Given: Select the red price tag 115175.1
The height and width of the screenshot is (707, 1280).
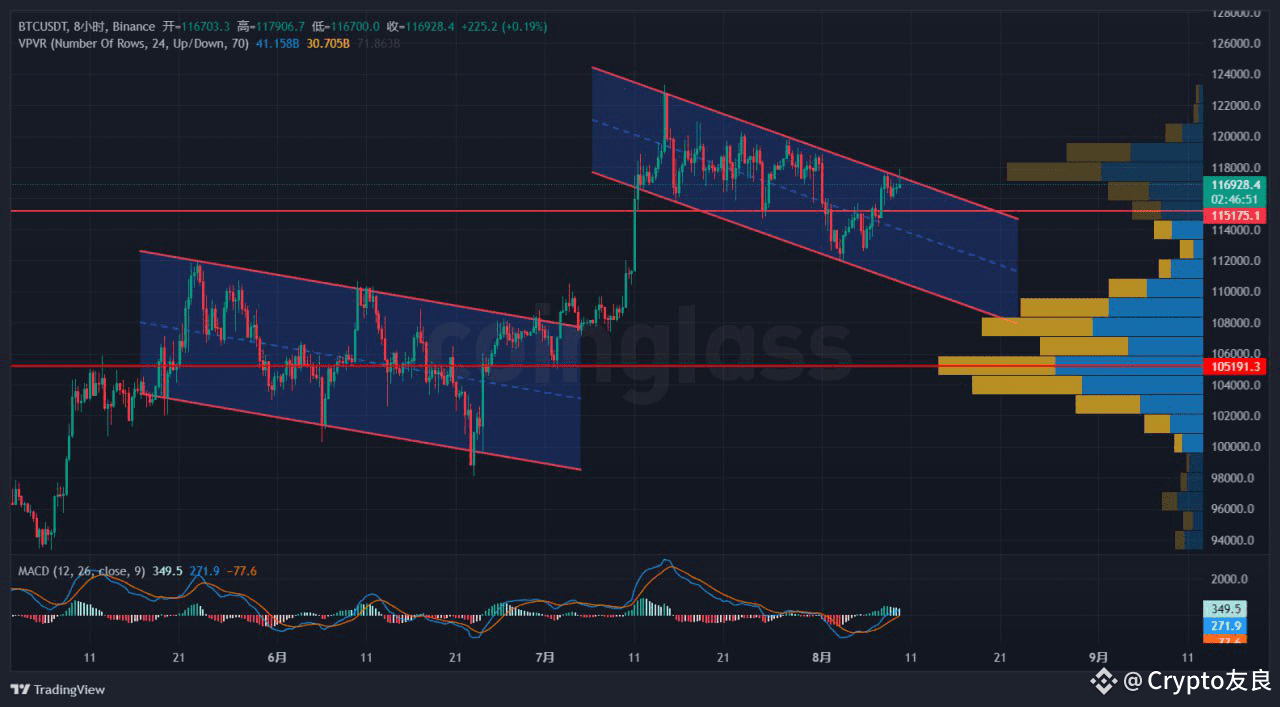Looking at the screenshot, I should coord(1236,214).
